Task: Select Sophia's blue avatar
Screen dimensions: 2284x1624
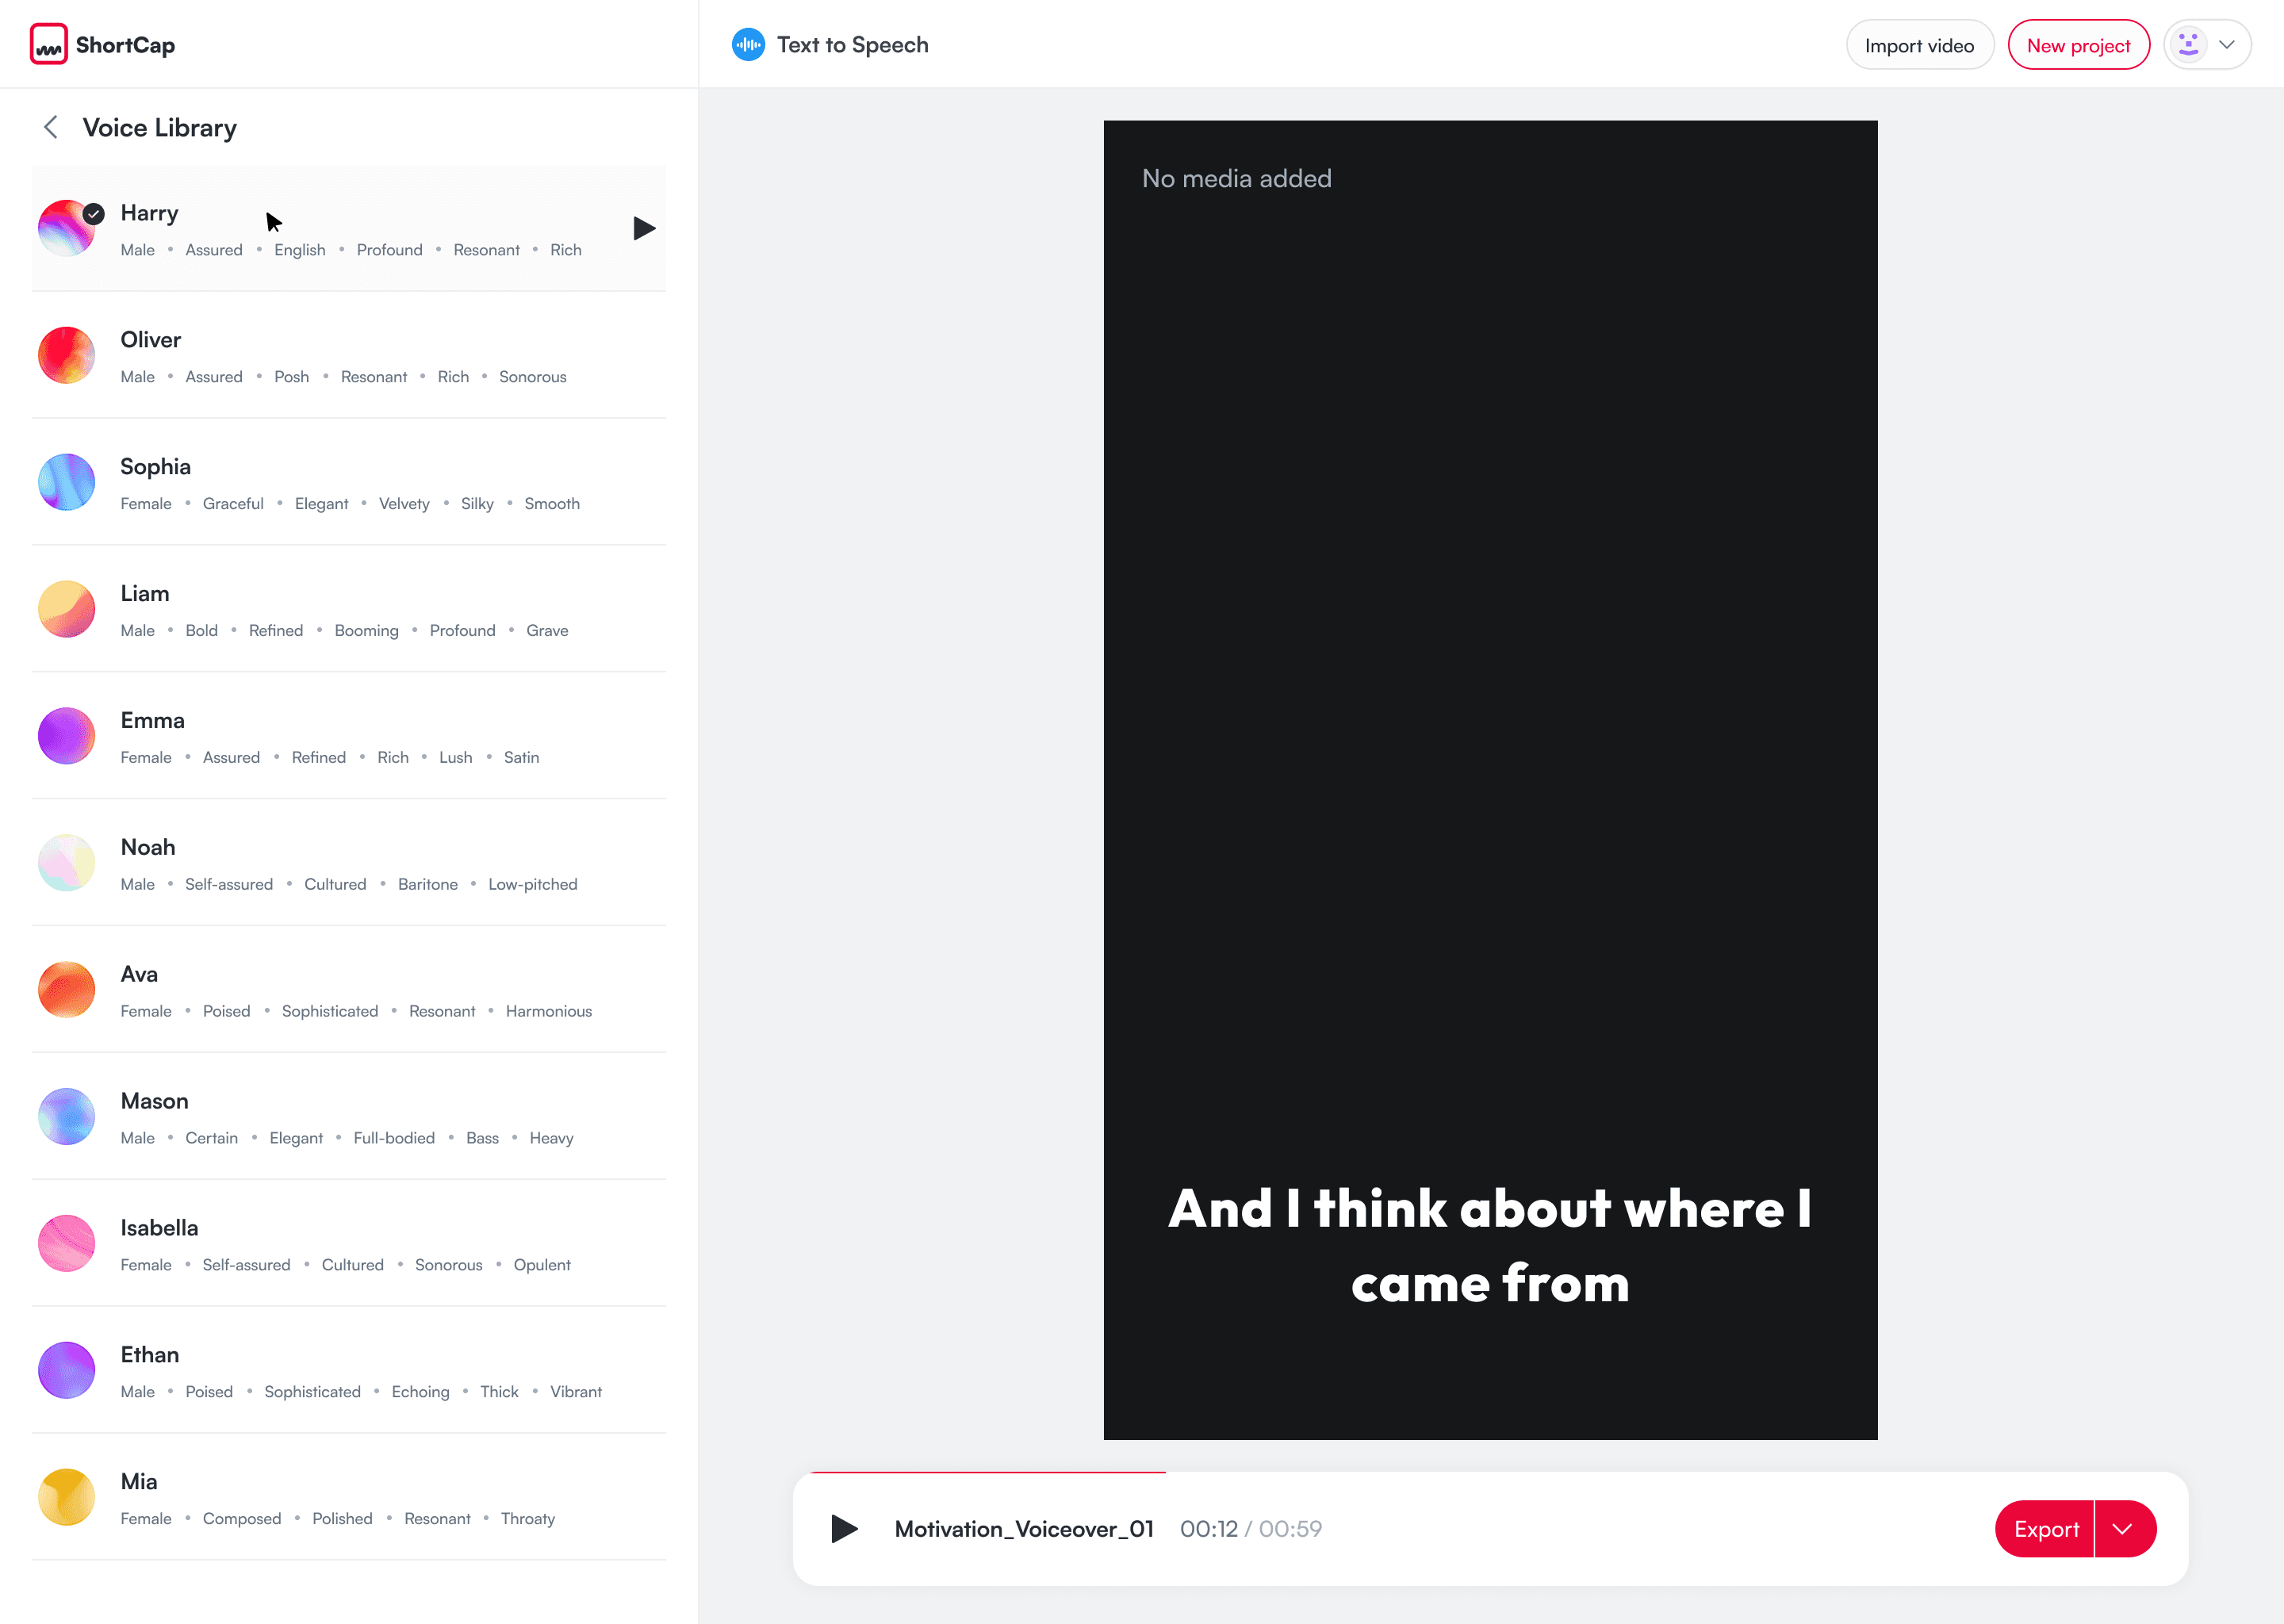Action: [66, 482]
